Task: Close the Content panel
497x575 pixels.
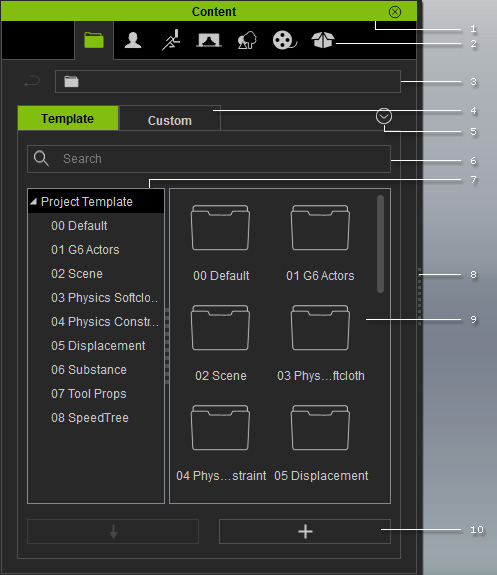Action: point(395,12)
